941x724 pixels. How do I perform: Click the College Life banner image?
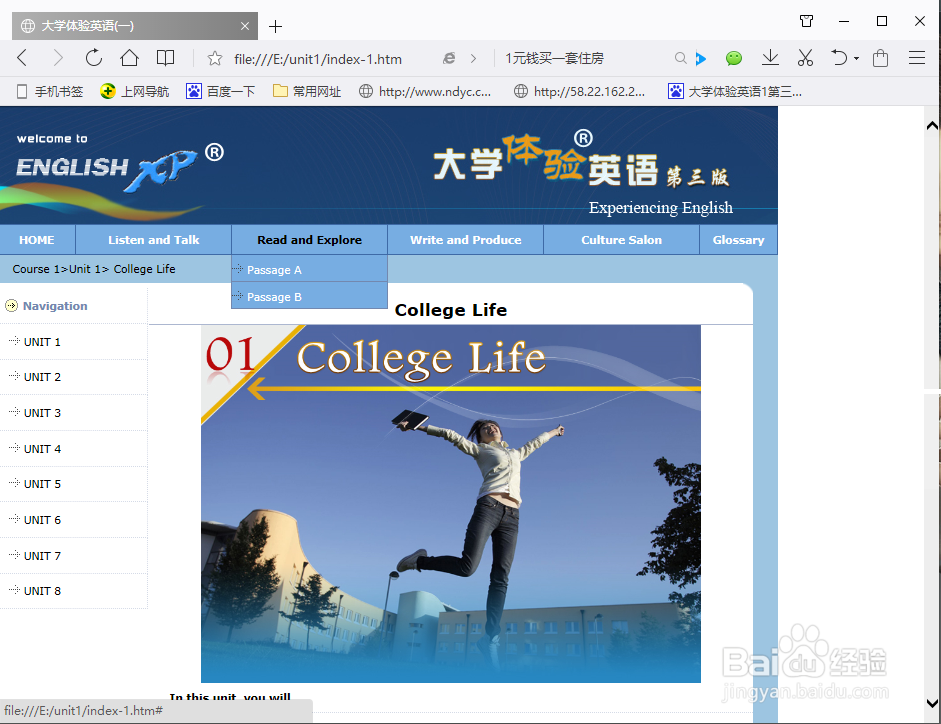(451, 504)
